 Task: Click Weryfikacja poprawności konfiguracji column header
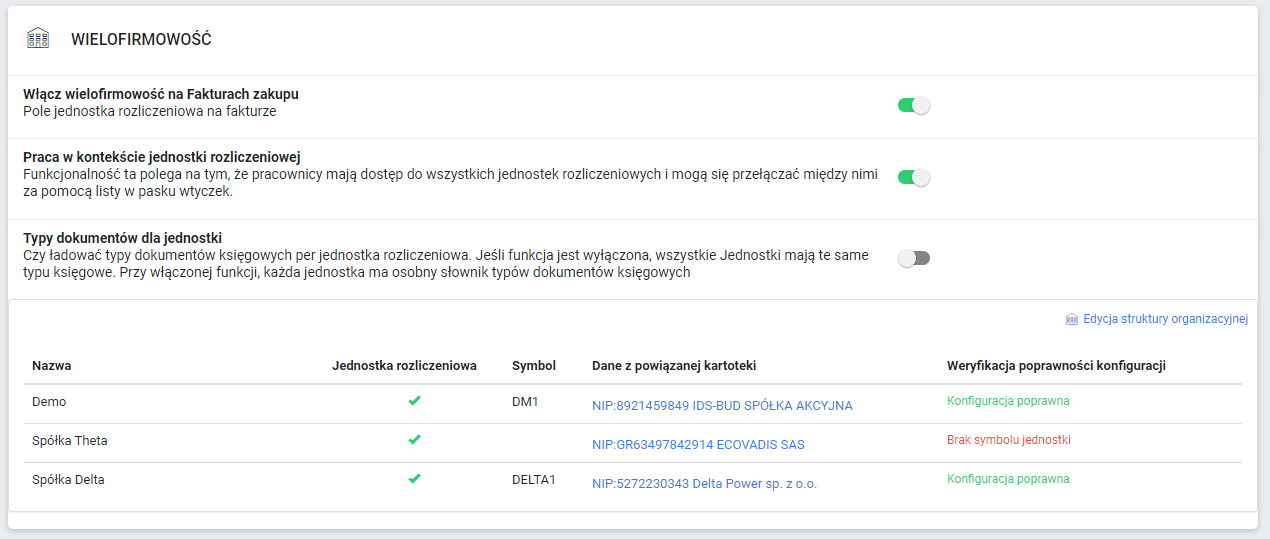click(x=1056, y=366)
